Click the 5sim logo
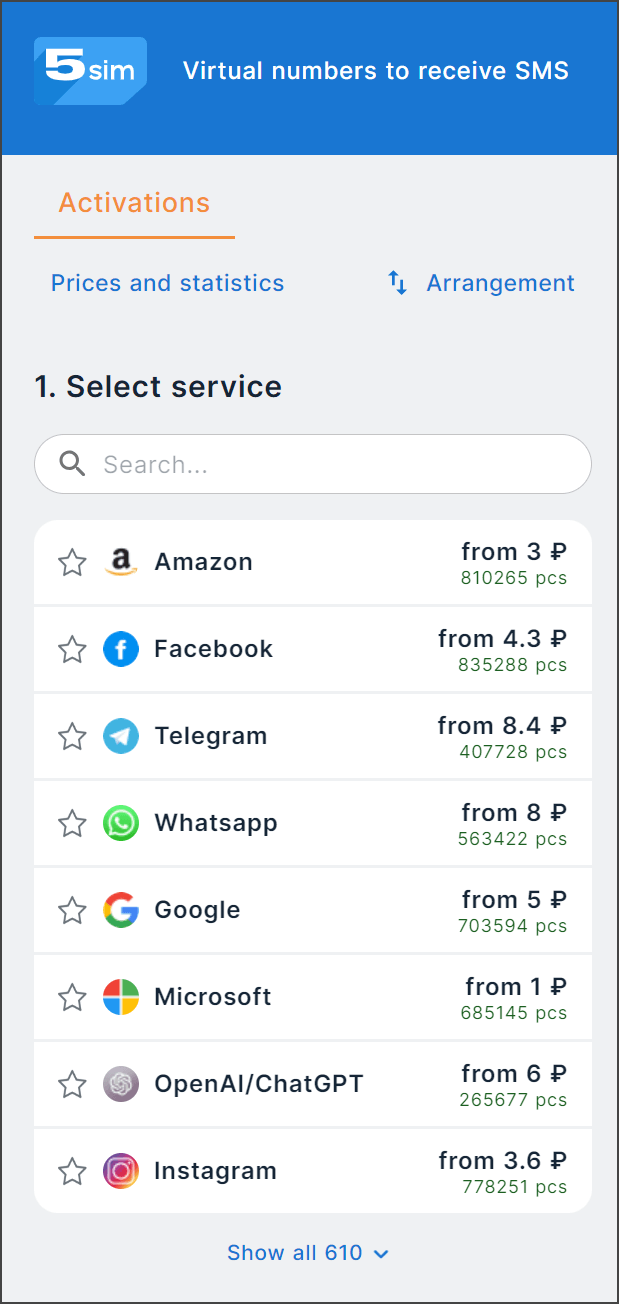Screen dimensions: 619x1304 tap(90, 71)
